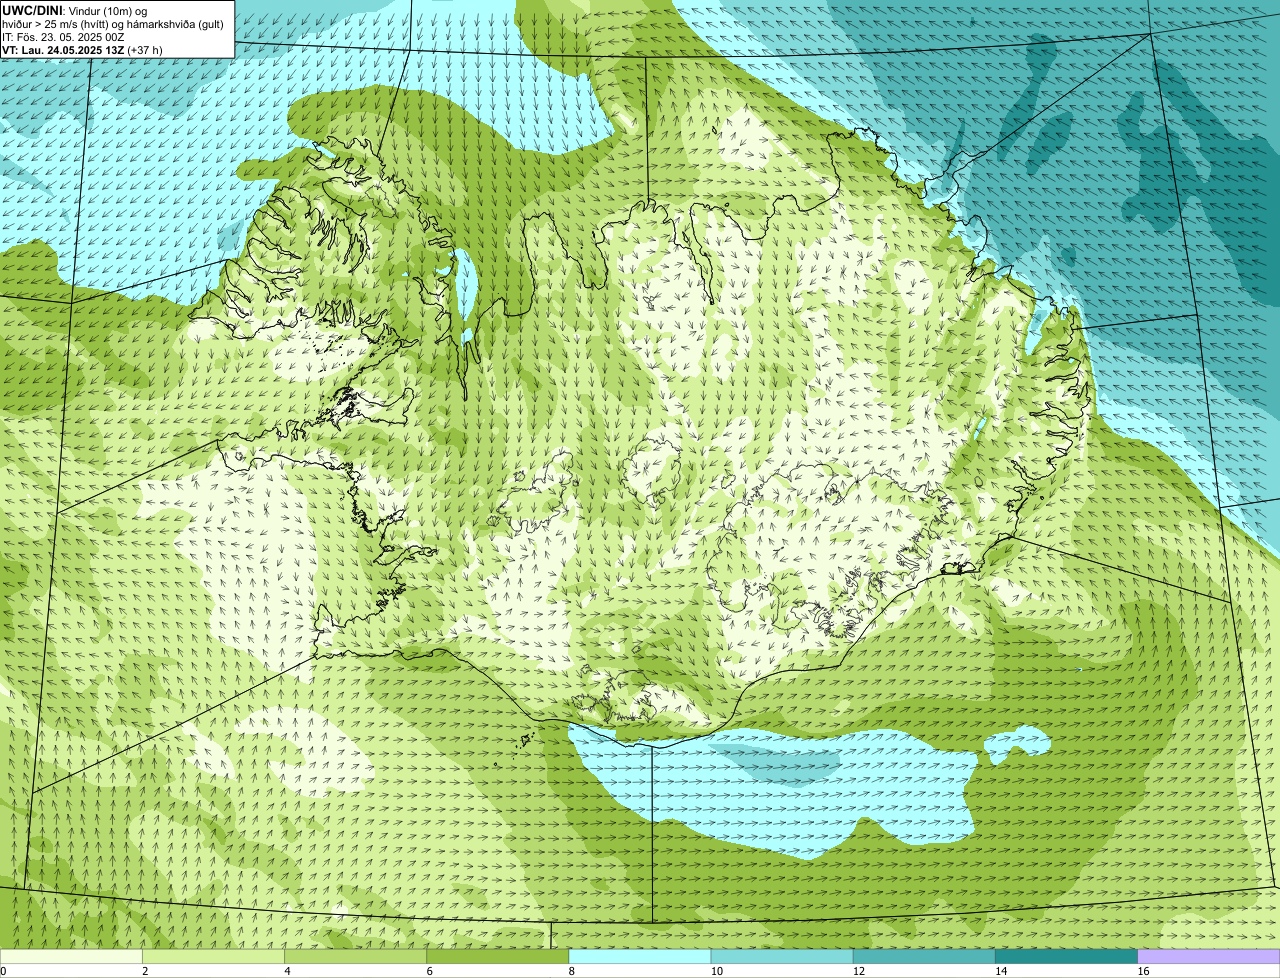This screenshot has width=1280, height=978.
Task: Click the olive green 6–8 m/s legend swatch
Action: pos(498,956)
